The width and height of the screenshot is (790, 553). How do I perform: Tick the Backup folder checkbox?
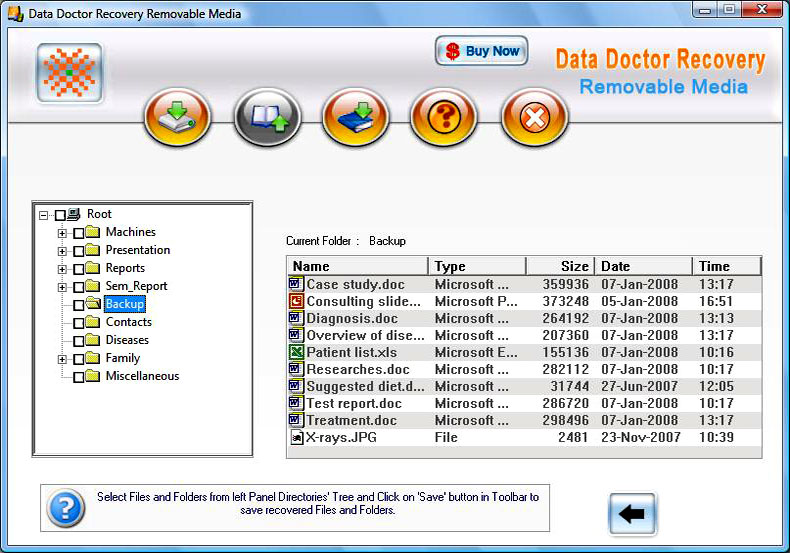click(x=79, y=305)
